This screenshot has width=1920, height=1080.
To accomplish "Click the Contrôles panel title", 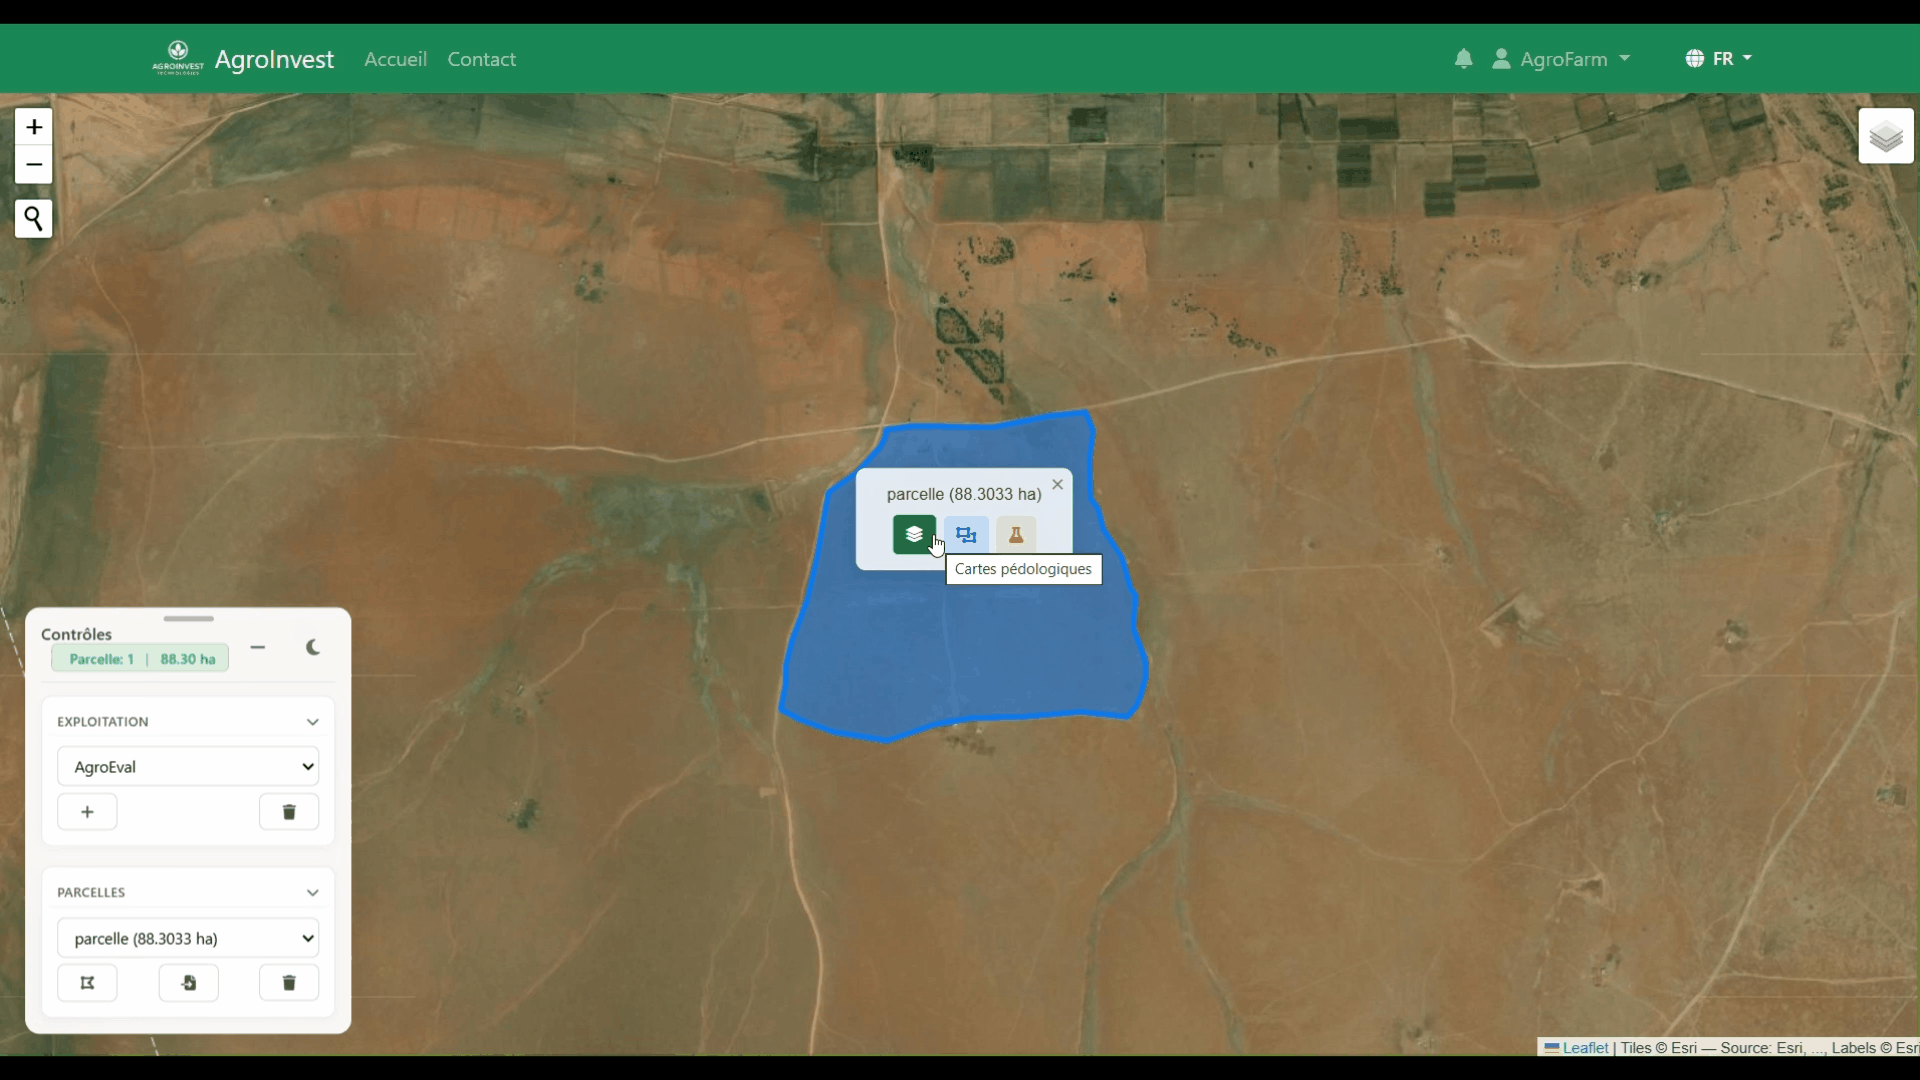I will click(76, 634).
